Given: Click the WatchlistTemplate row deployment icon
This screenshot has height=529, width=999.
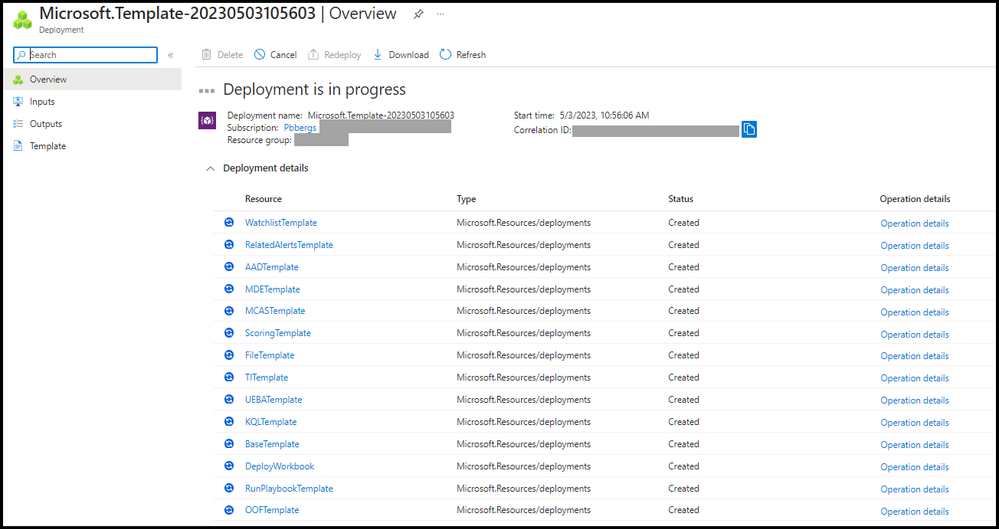Looking at the screenshot, I should click(229, 222).
